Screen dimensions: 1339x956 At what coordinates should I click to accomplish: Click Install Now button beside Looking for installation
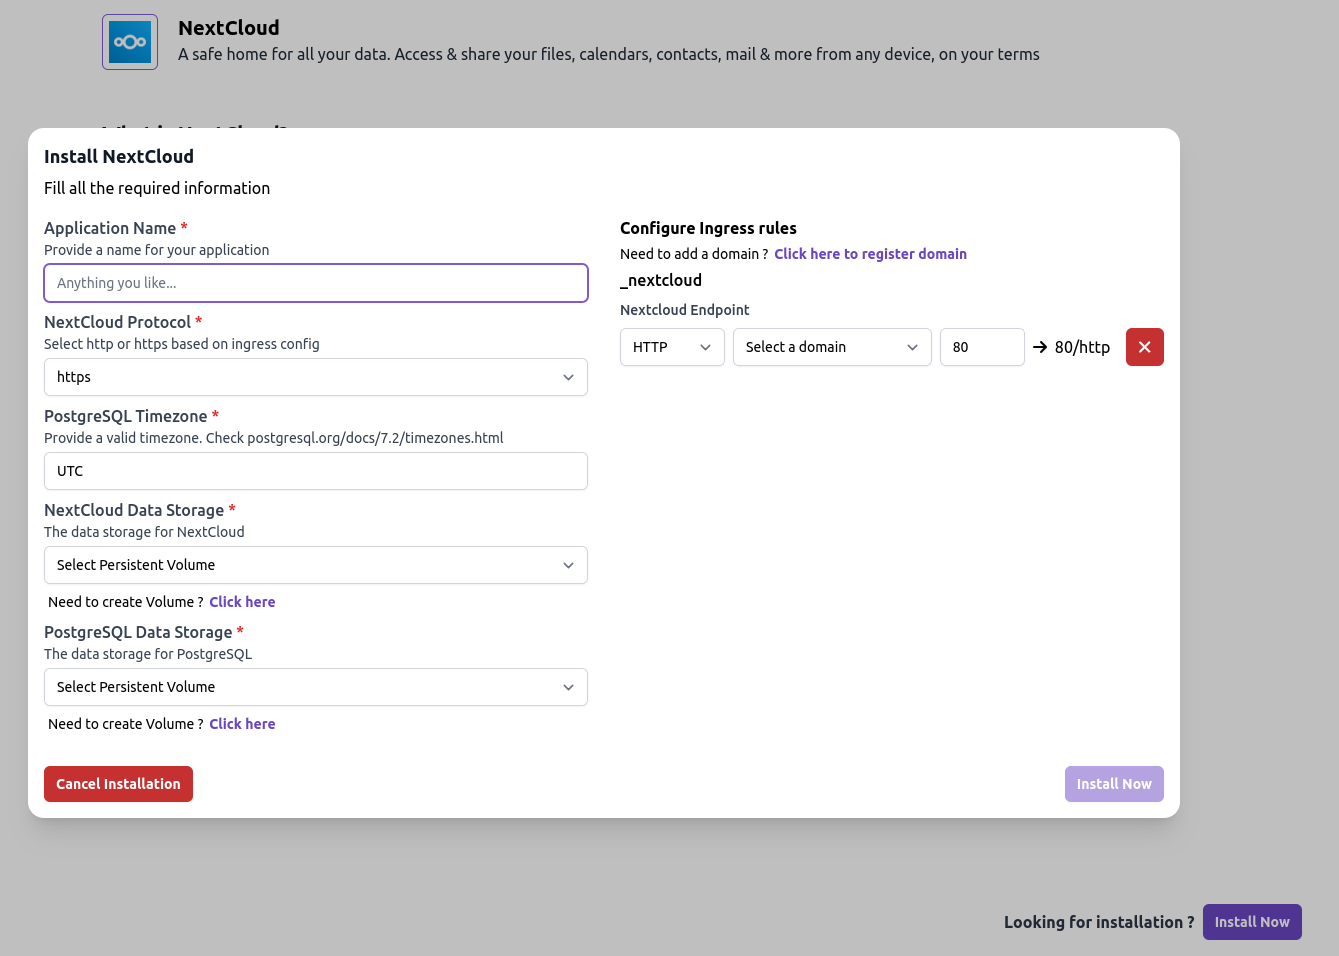click(1252, 922)
